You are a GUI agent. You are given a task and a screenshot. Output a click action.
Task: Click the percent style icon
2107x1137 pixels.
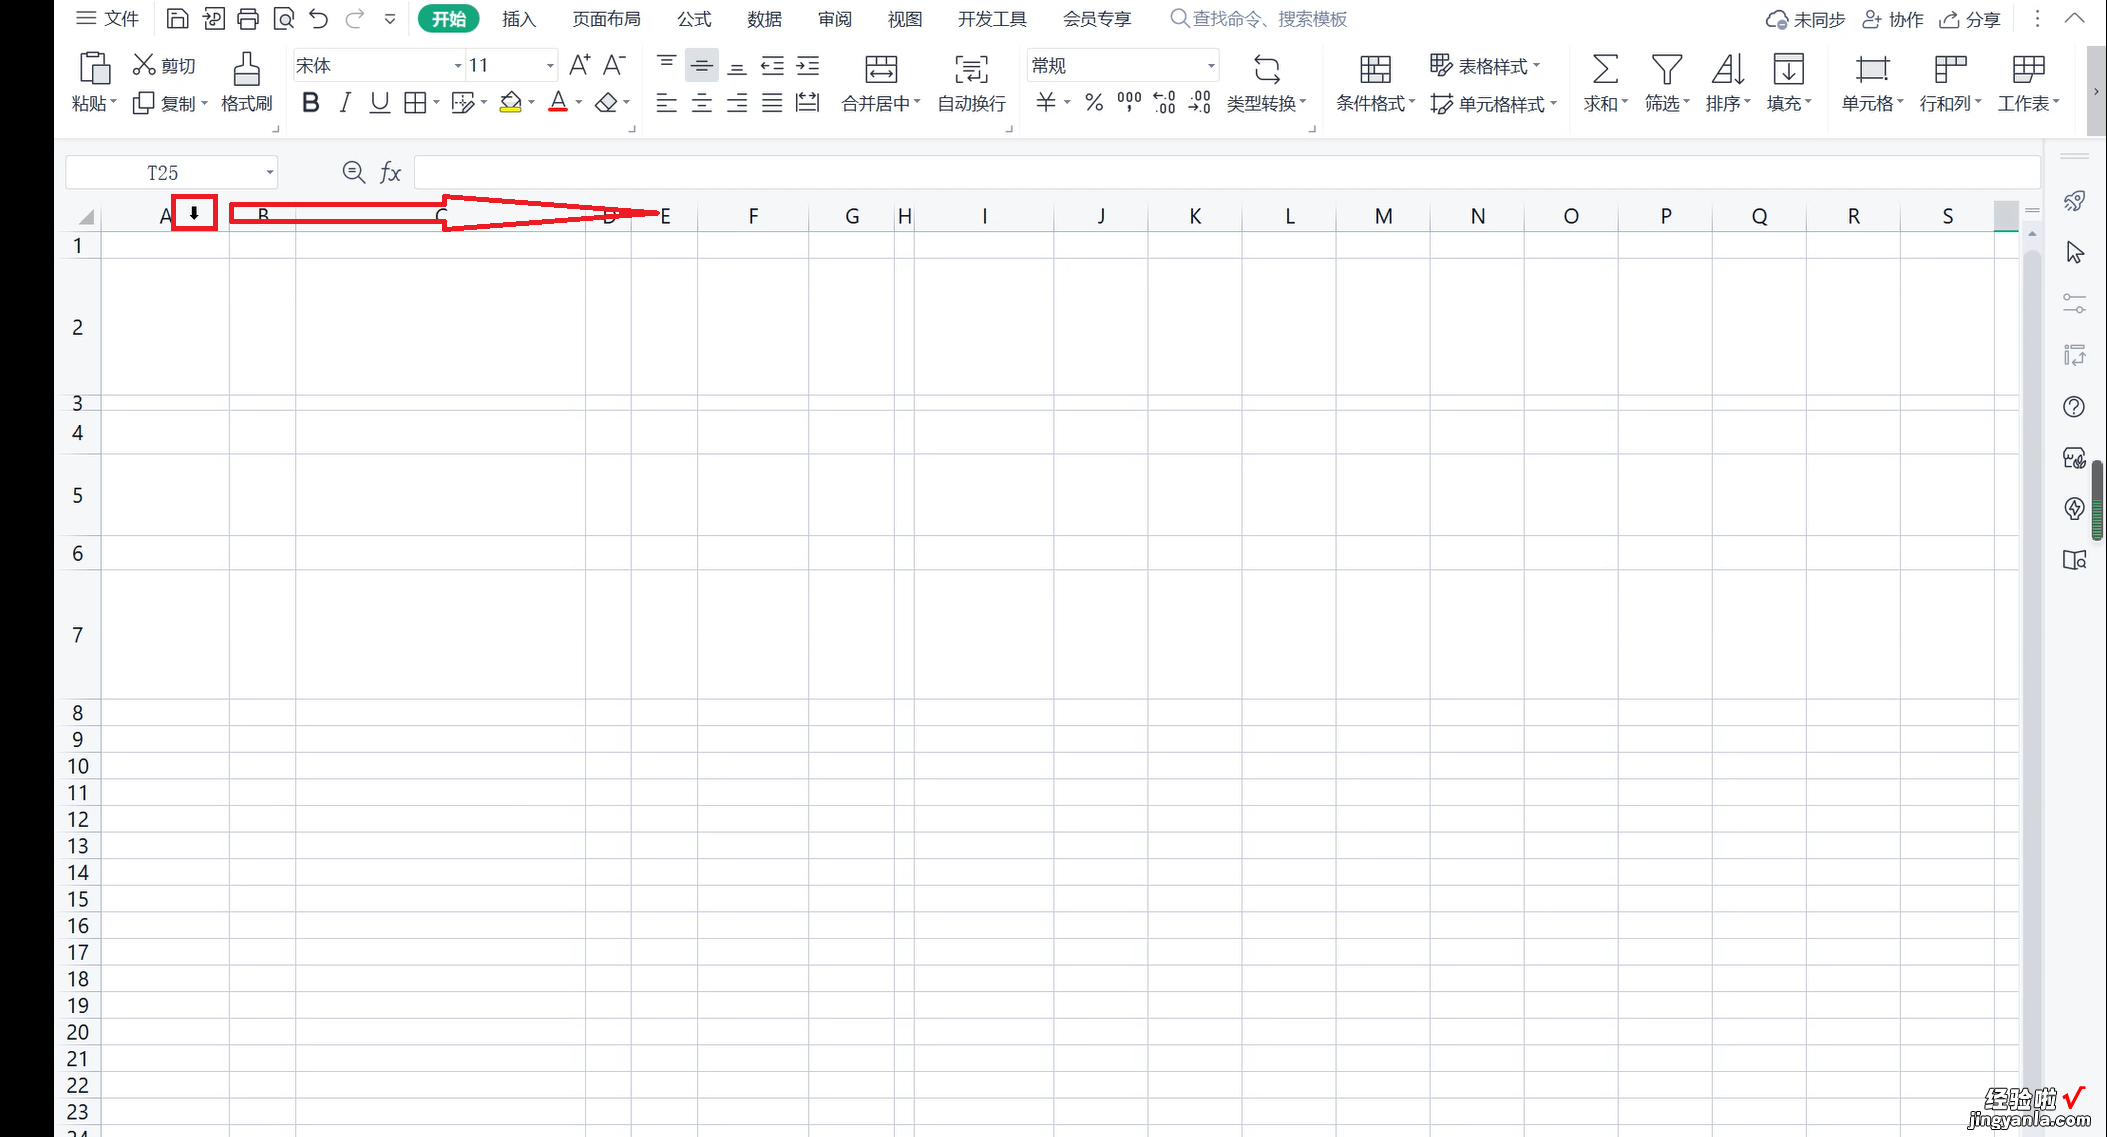(1094, 102)
